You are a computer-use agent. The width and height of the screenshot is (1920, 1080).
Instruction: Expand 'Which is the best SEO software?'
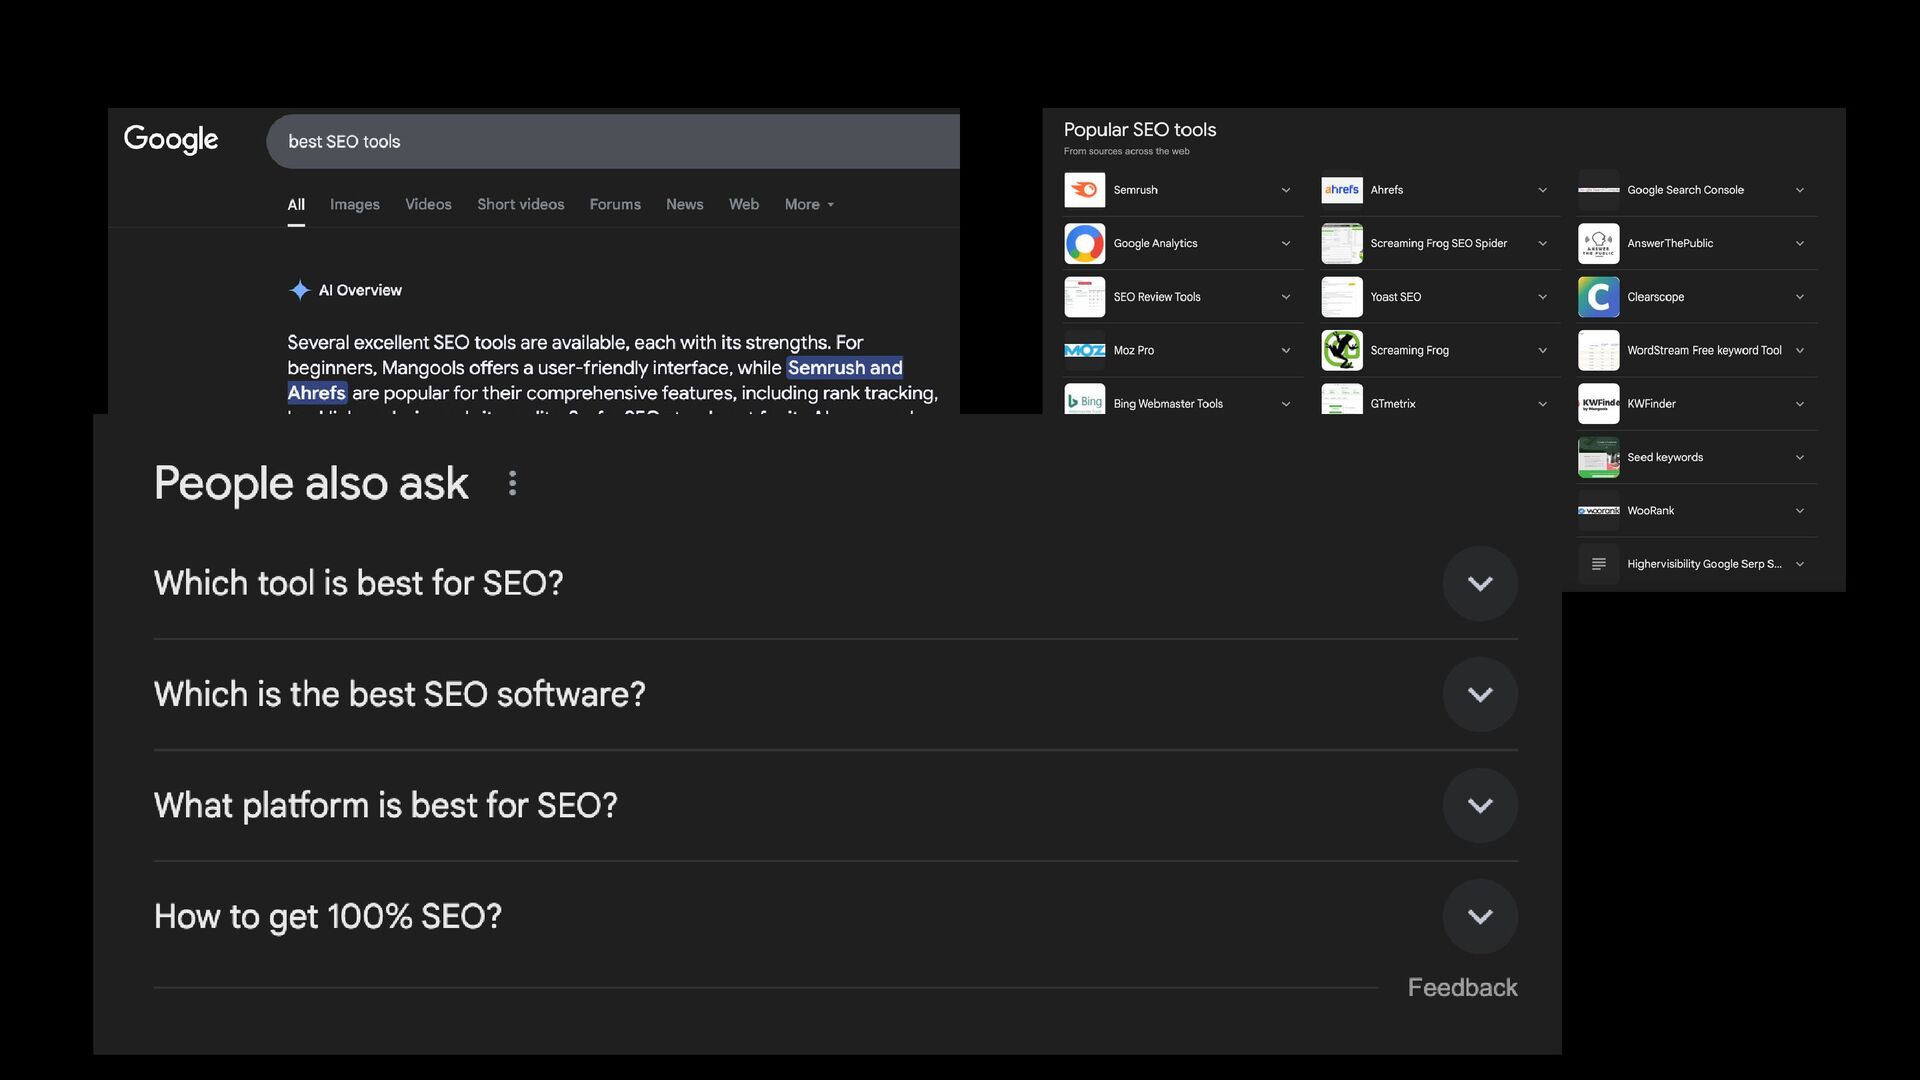[x=1480, y=694]
